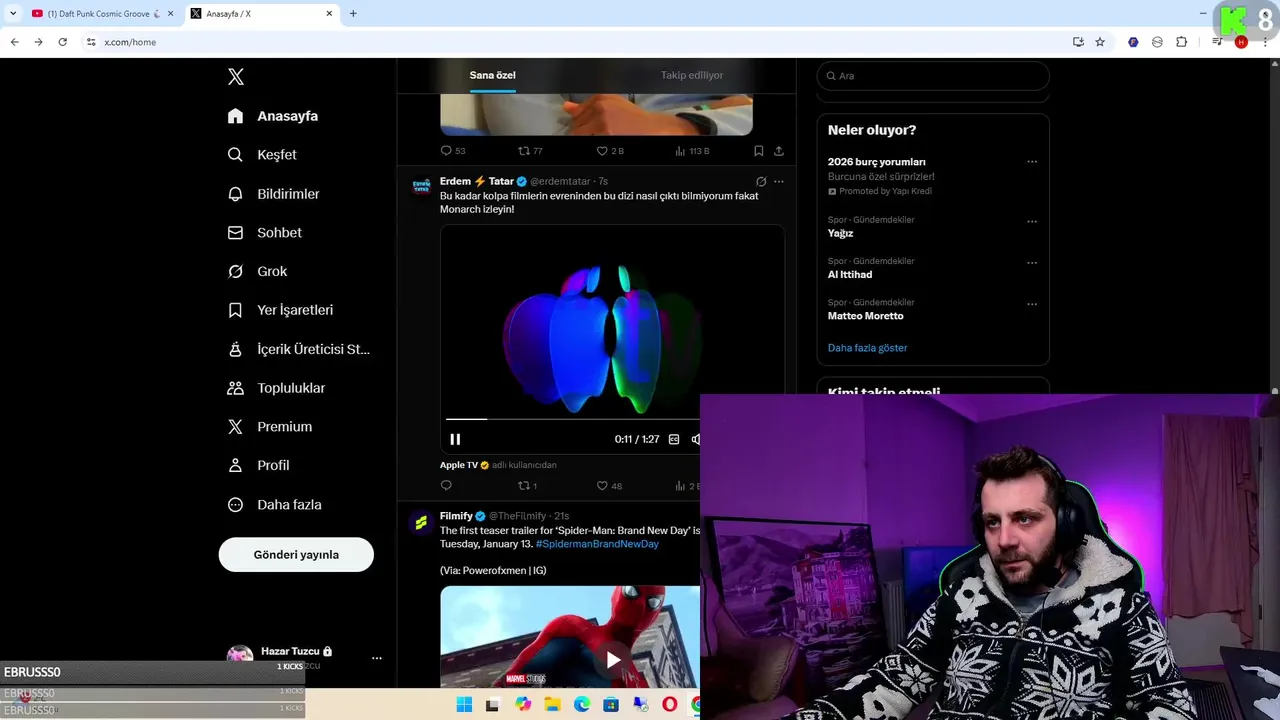The image size is (1280, 720).
Task: Open Bildirimler notifications
Action: click(x=273, y=194)
